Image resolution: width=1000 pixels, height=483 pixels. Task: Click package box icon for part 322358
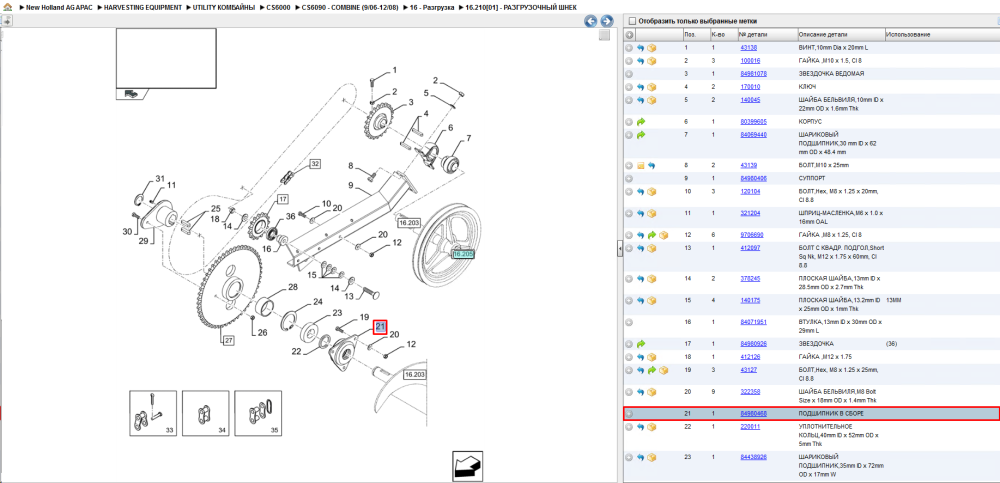(652, 392)
